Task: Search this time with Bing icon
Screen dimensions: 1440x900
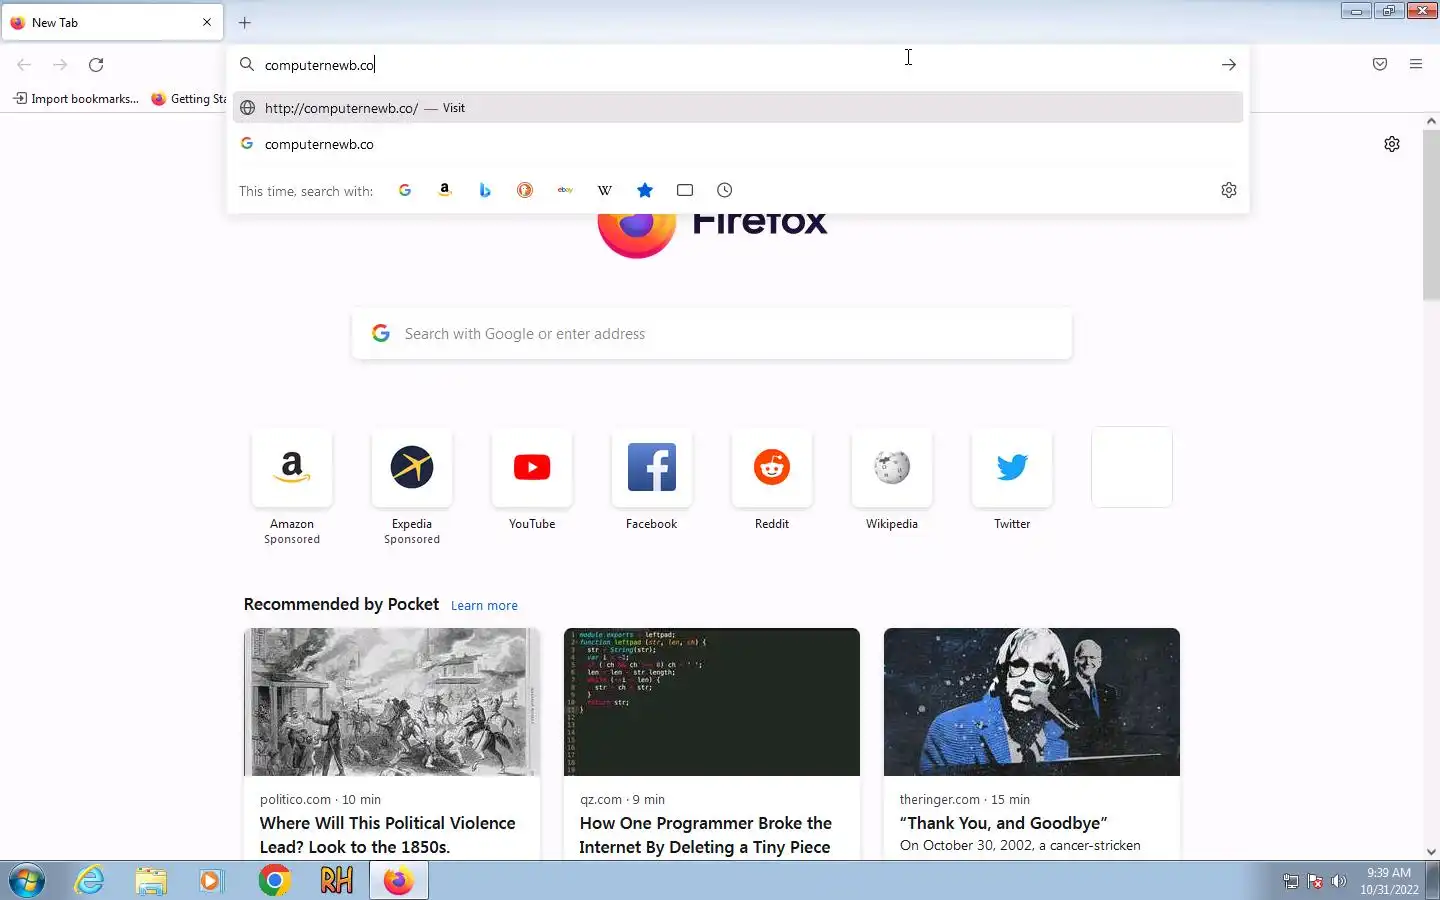Action: point(485,190)
